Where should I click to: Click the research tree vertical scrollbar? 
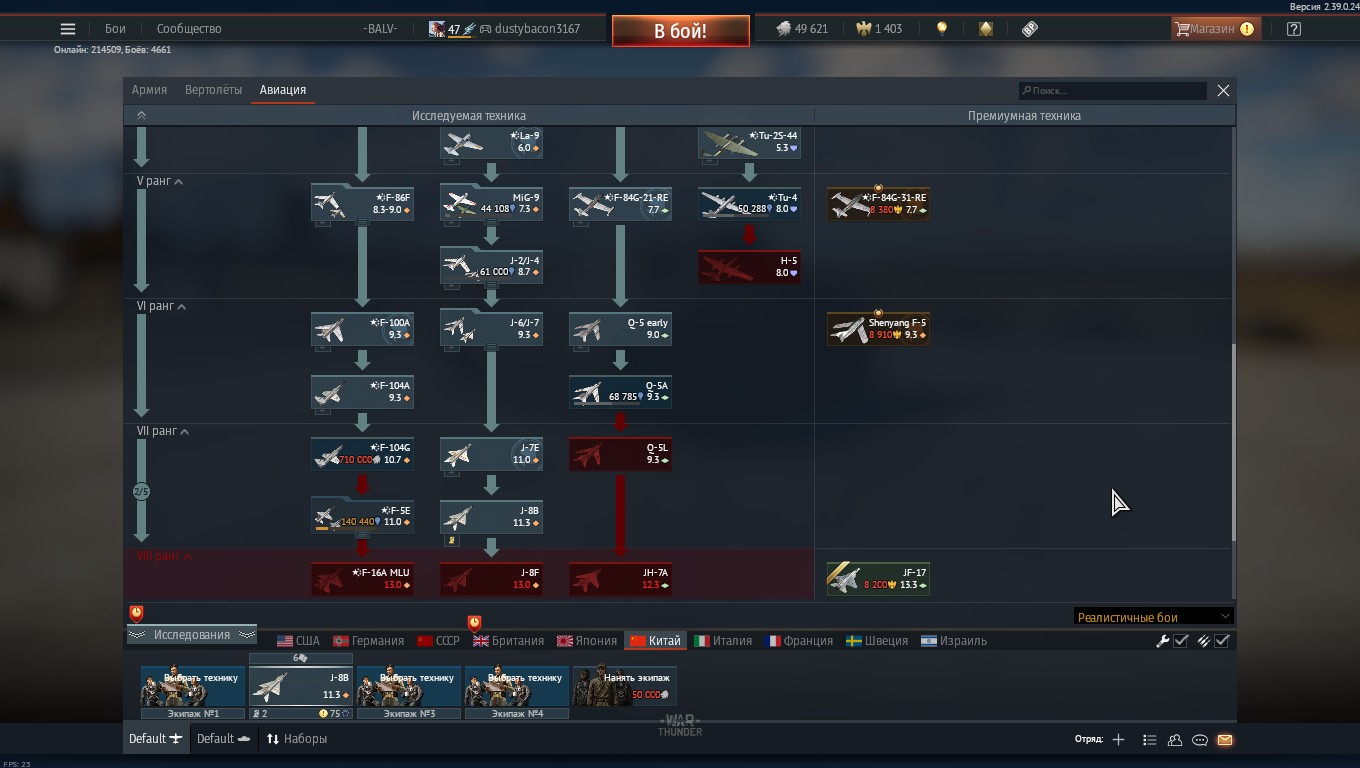(1233, 443)
